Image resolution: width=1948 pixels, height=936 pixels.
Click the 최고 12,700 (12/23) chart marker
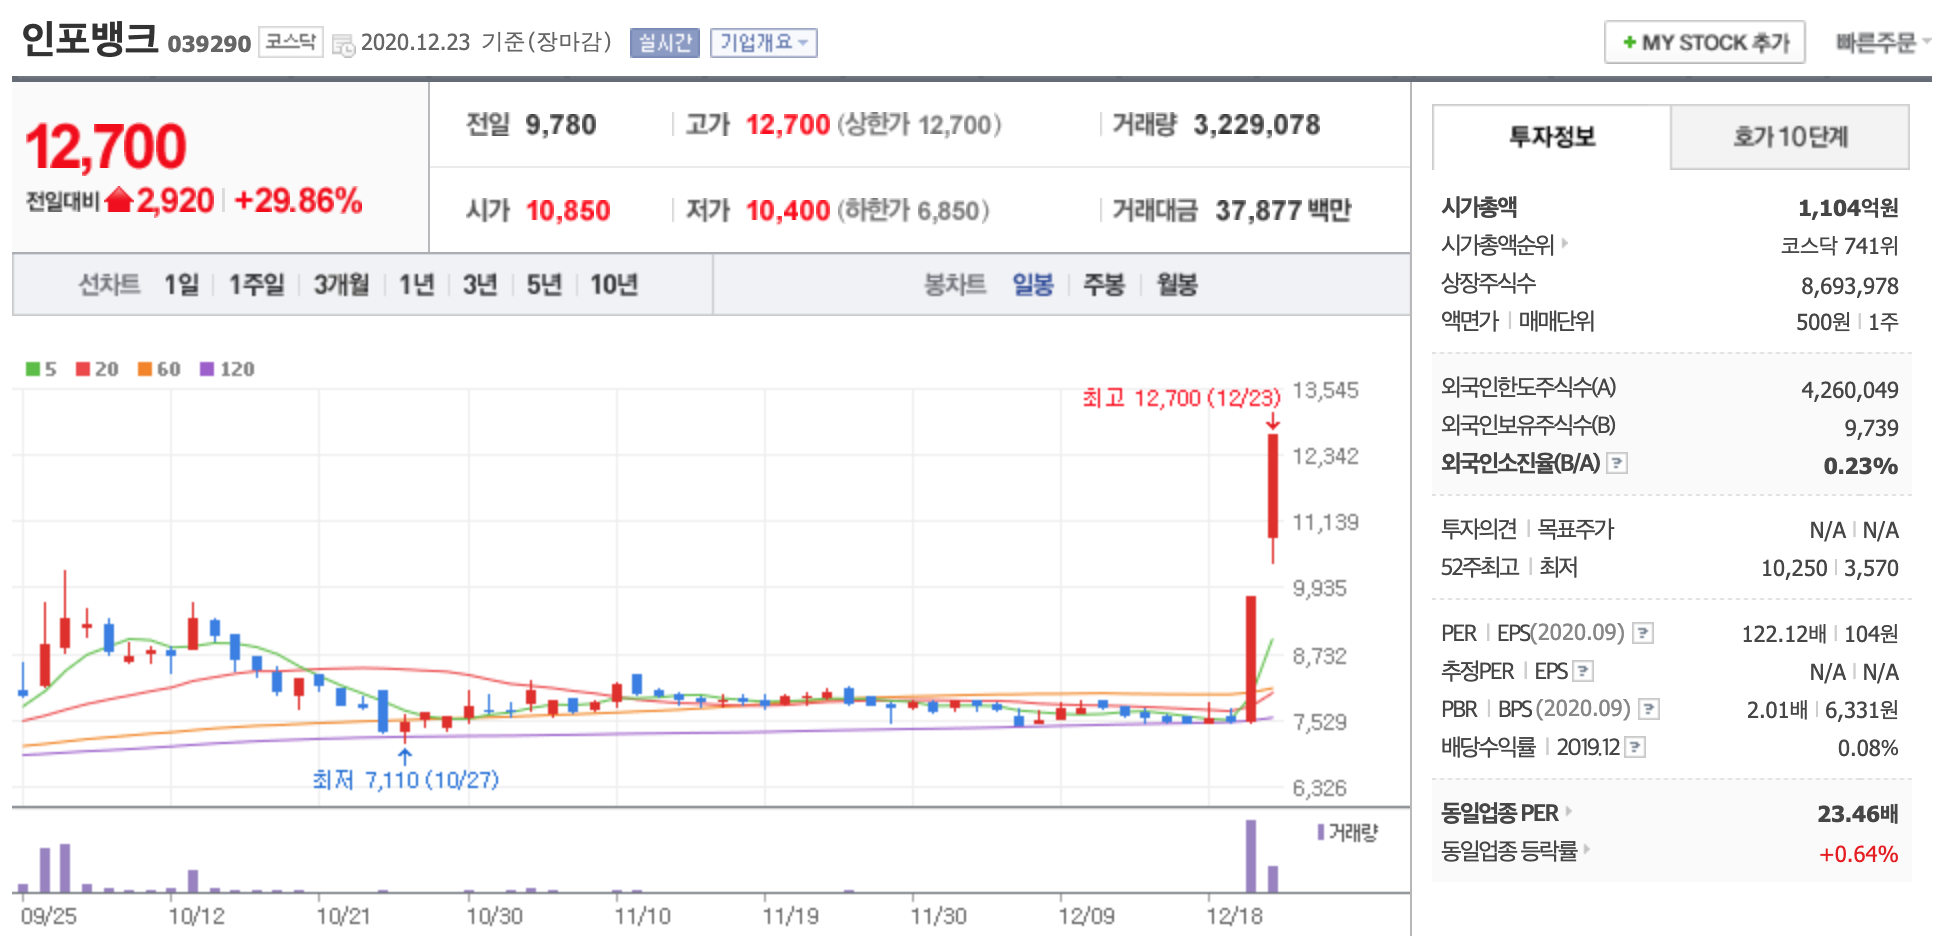1181,398
